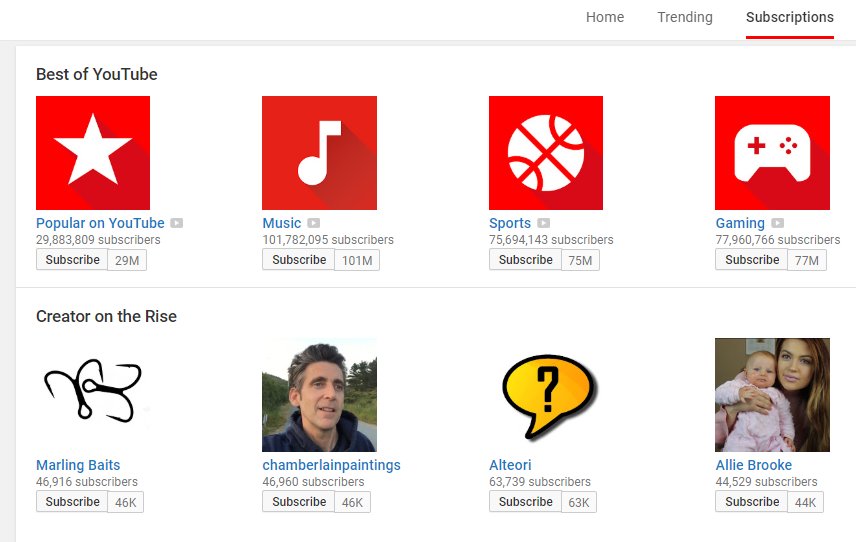Click the playlist badge next to Gaming
Screen dimensions: 856x542
point(778,223)
